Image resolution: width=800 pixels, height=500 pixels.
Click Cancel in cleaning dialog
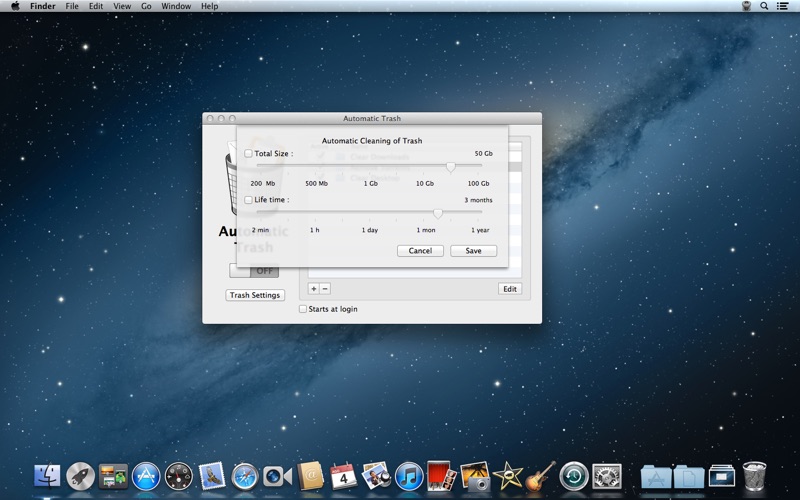click(420, 251)
